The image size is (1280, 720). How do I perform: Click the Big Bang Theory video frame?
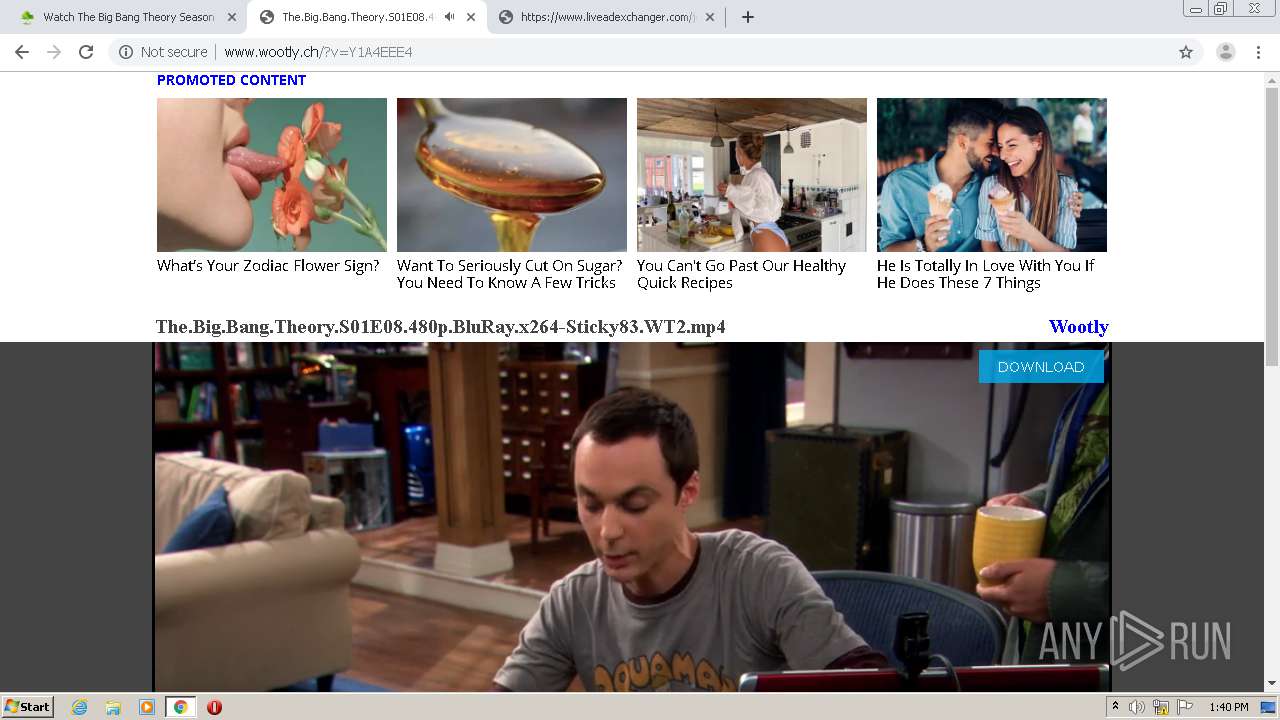(x=632, y=516)
